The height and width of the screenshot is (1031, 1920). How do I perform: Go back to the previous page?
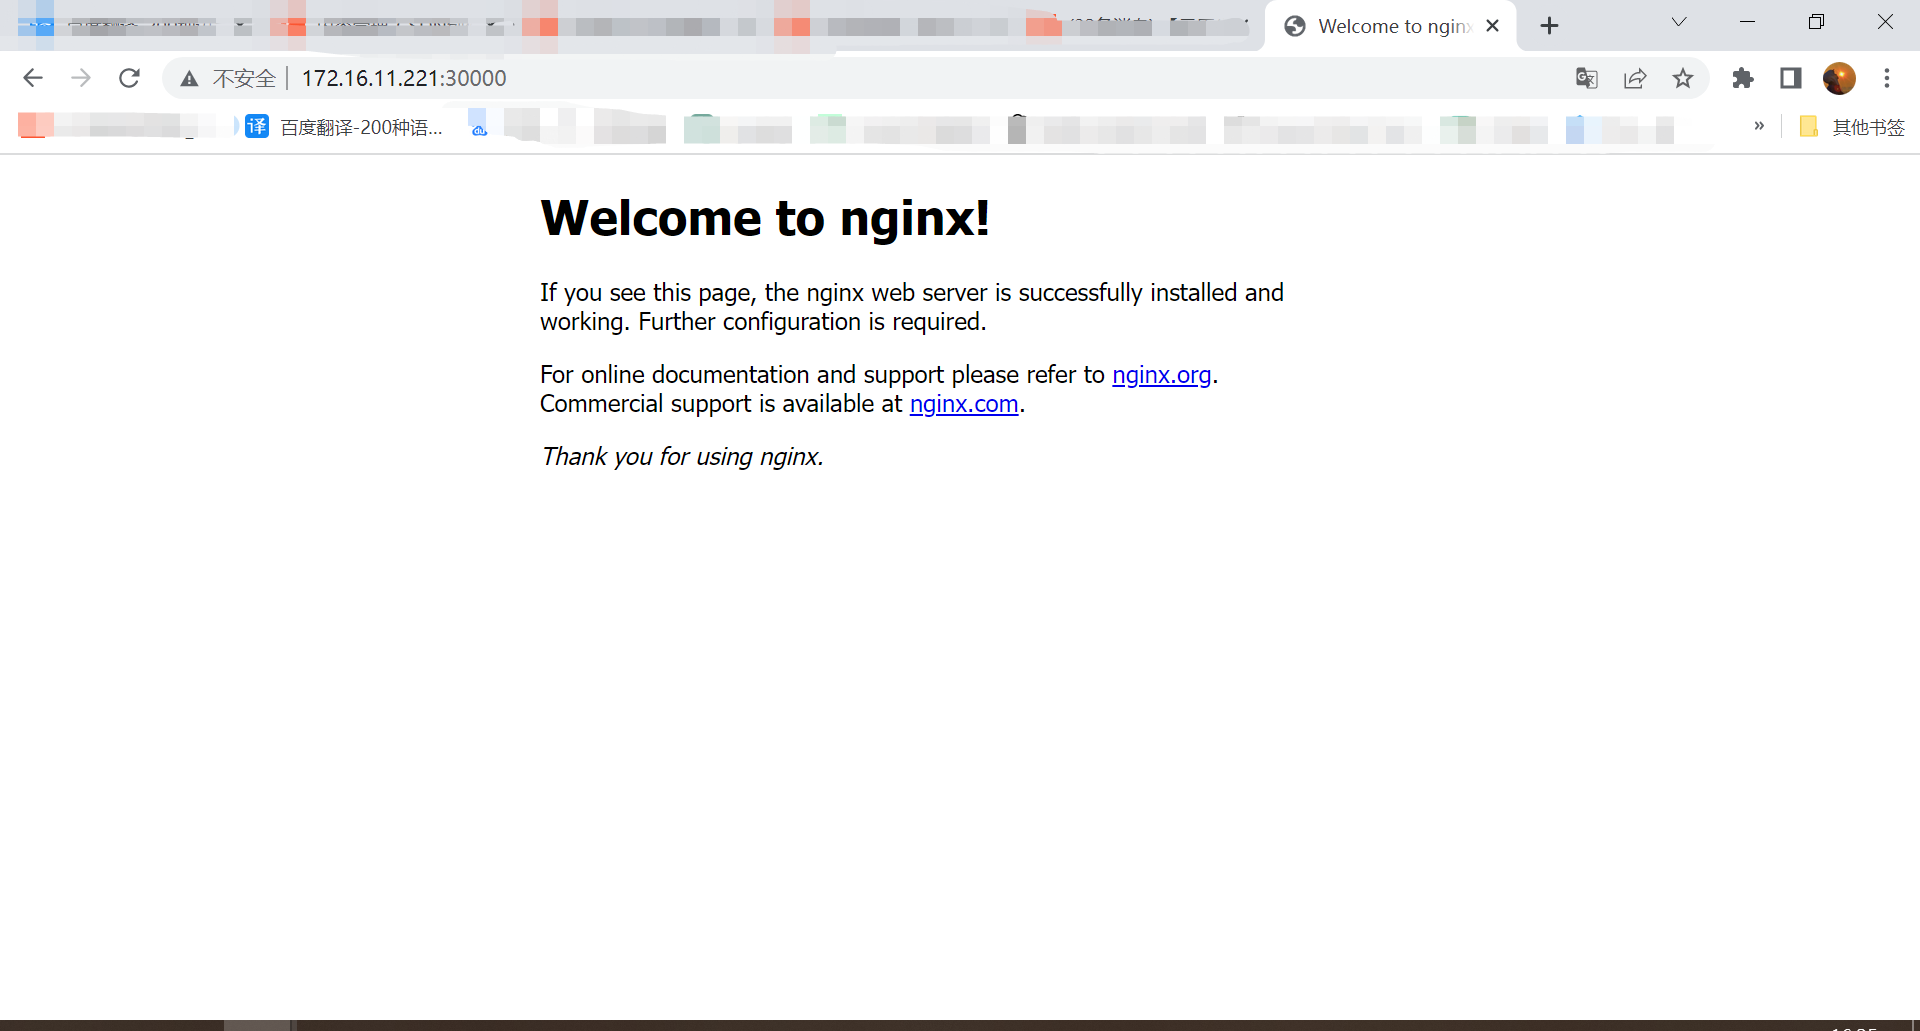coord(33,78)
